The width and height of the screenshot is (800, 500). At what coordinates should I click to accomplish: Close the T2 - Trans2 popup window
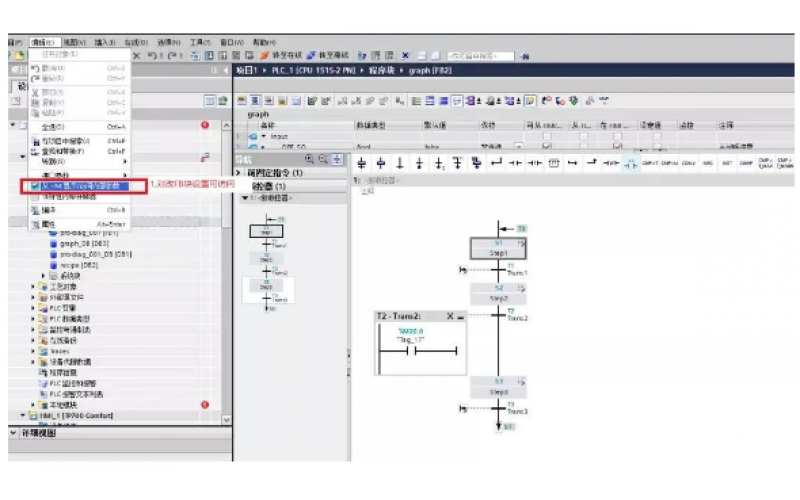point(449,315)
